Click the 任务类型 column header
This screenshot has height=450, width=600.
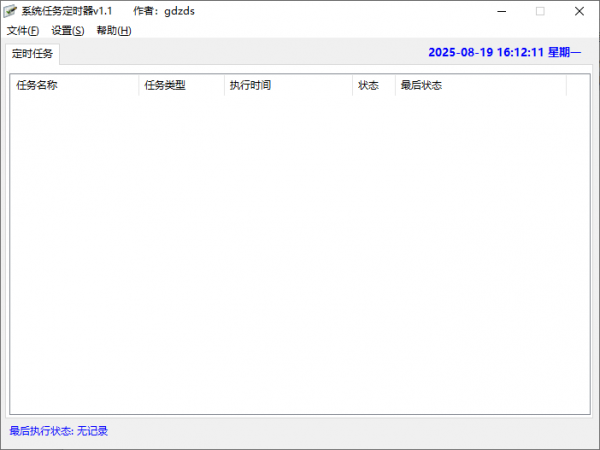point(181,85)
